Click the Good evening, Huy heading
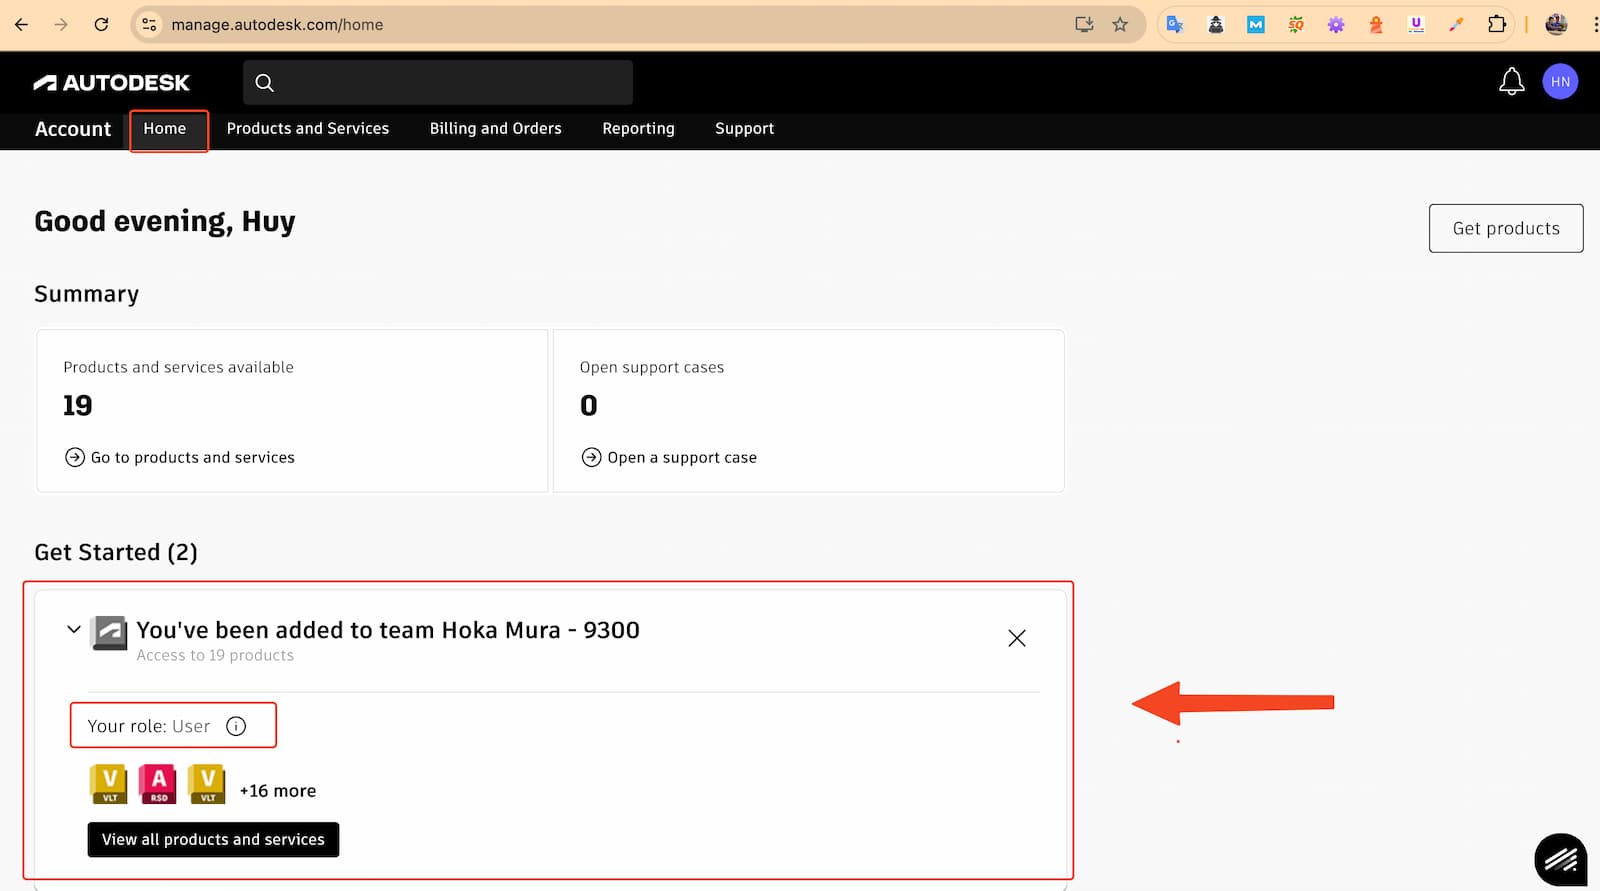 point(165,222)
